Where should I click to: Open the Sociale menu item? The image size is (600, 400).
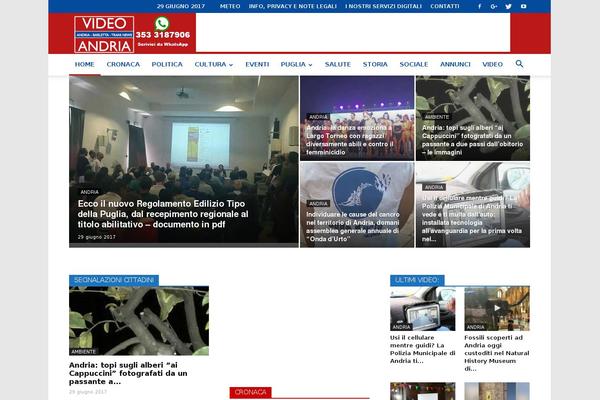pyautogui.click(x=414, y=64)
